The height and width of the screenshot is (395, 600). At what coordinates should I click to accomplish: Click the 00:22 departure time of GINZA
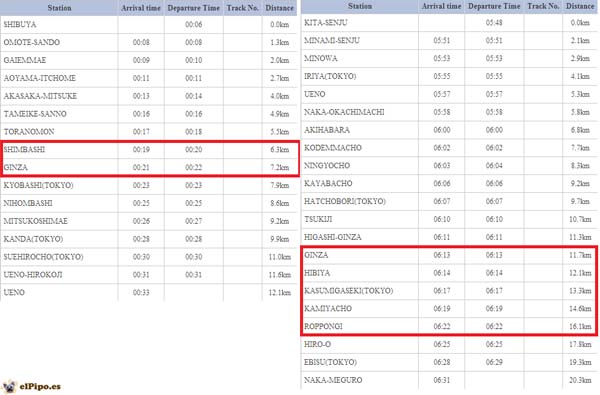point(194,167)
